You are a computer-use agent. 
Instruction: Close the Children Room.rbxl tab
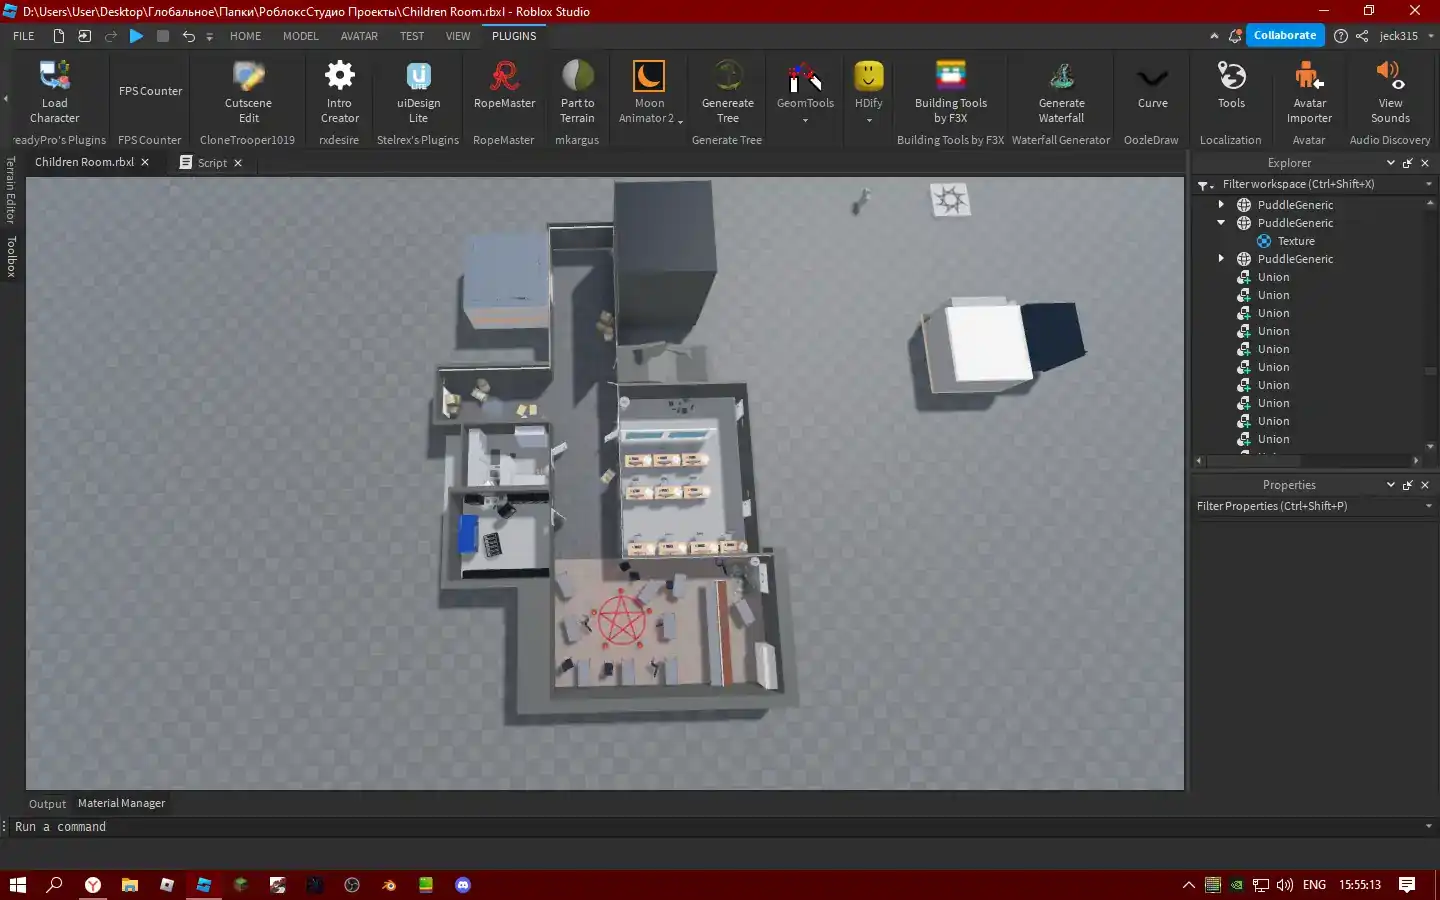145,162
